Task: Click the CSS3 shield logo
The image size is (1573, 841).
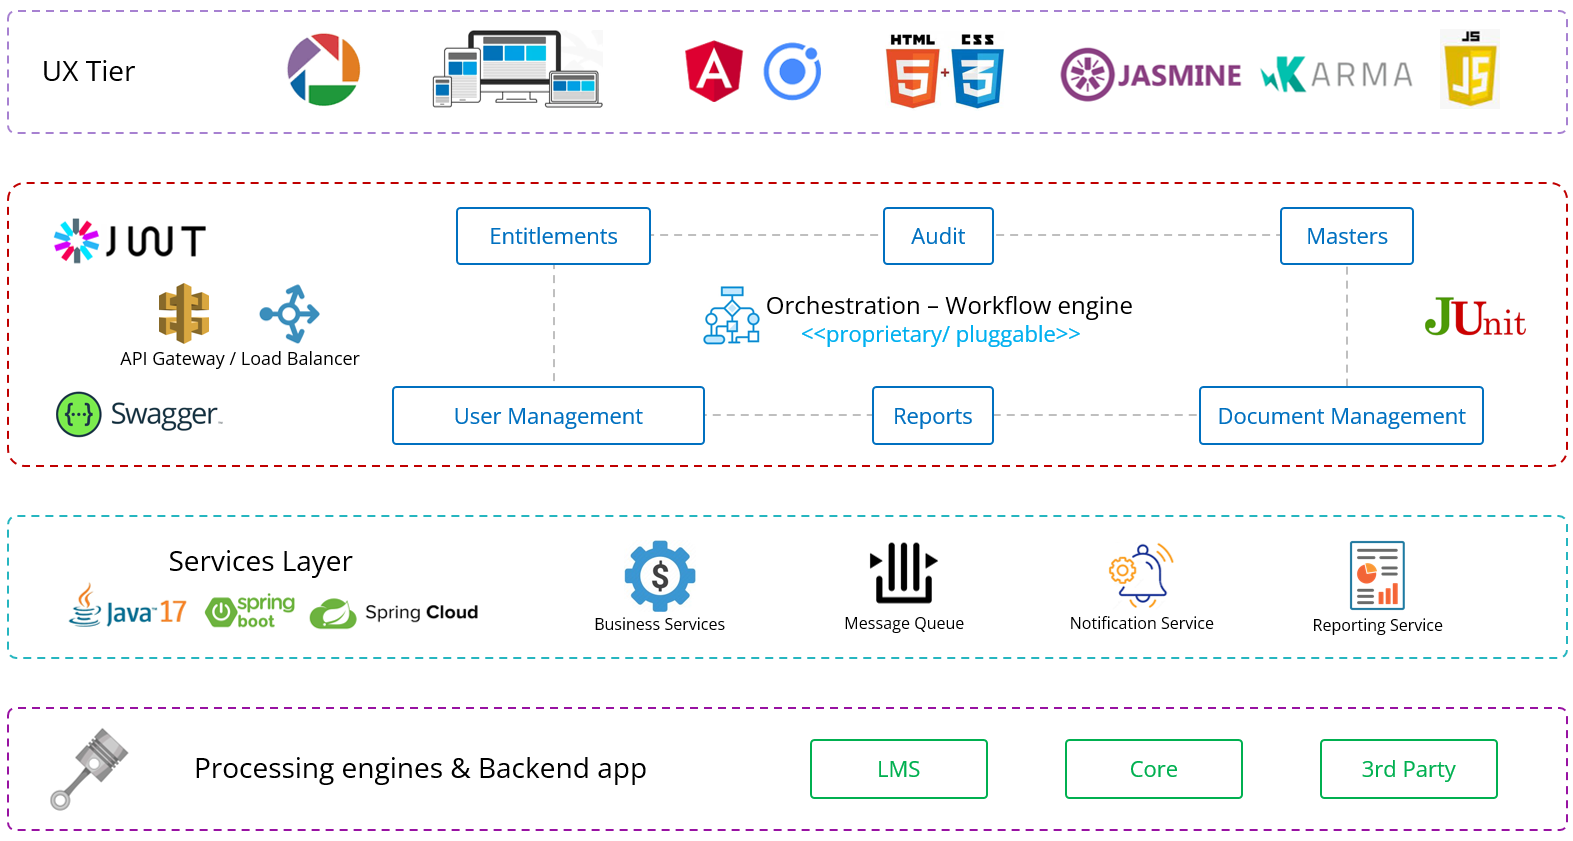Action: click(978, 70)
